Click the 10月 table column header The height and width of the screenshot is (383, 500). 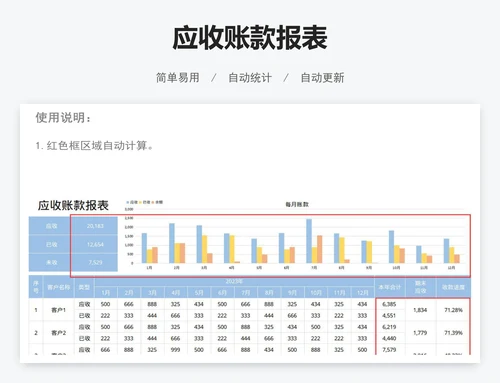click(316, 292)
